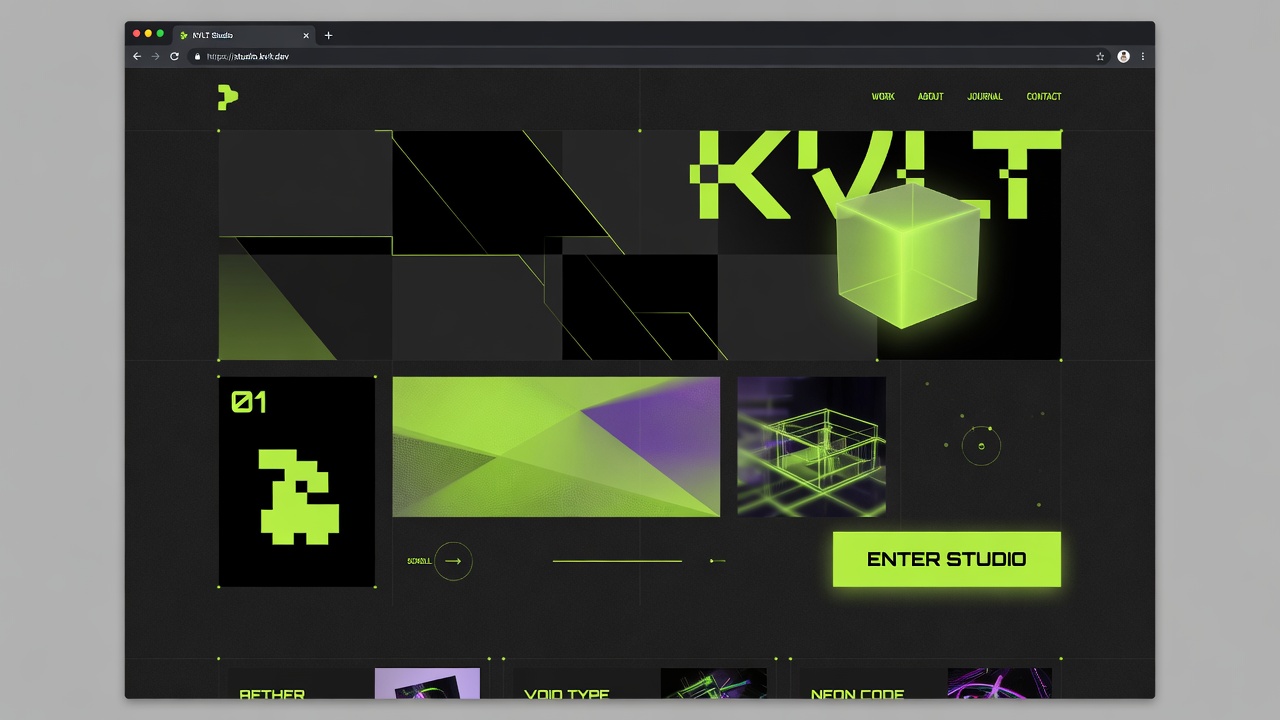Go to the JOURNAL page link
The image size is (1280, 720).
pyautogui.click(x=985, y=97)
